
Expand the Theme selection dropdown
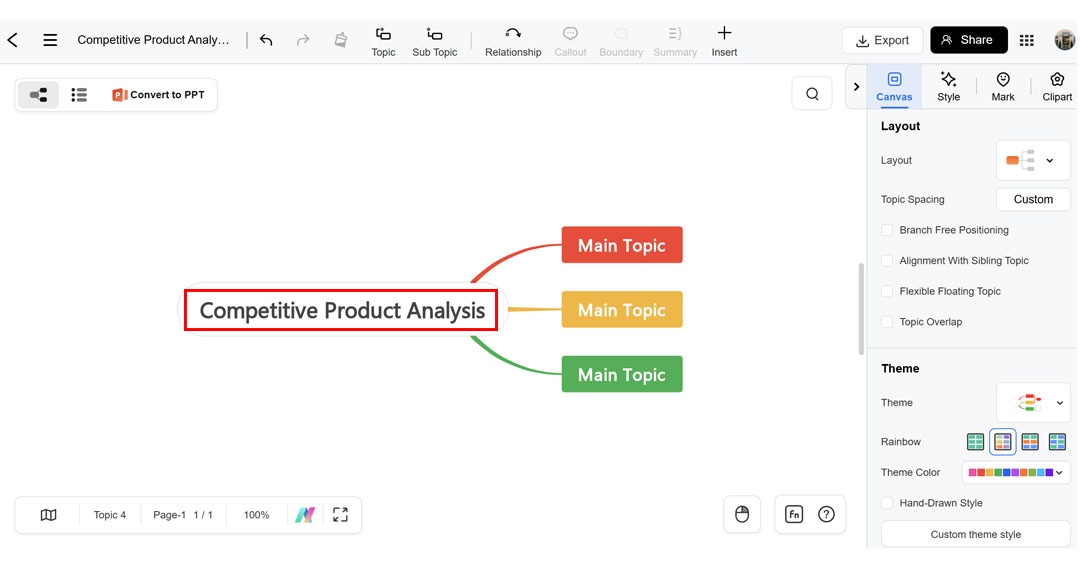[1033, 402]
